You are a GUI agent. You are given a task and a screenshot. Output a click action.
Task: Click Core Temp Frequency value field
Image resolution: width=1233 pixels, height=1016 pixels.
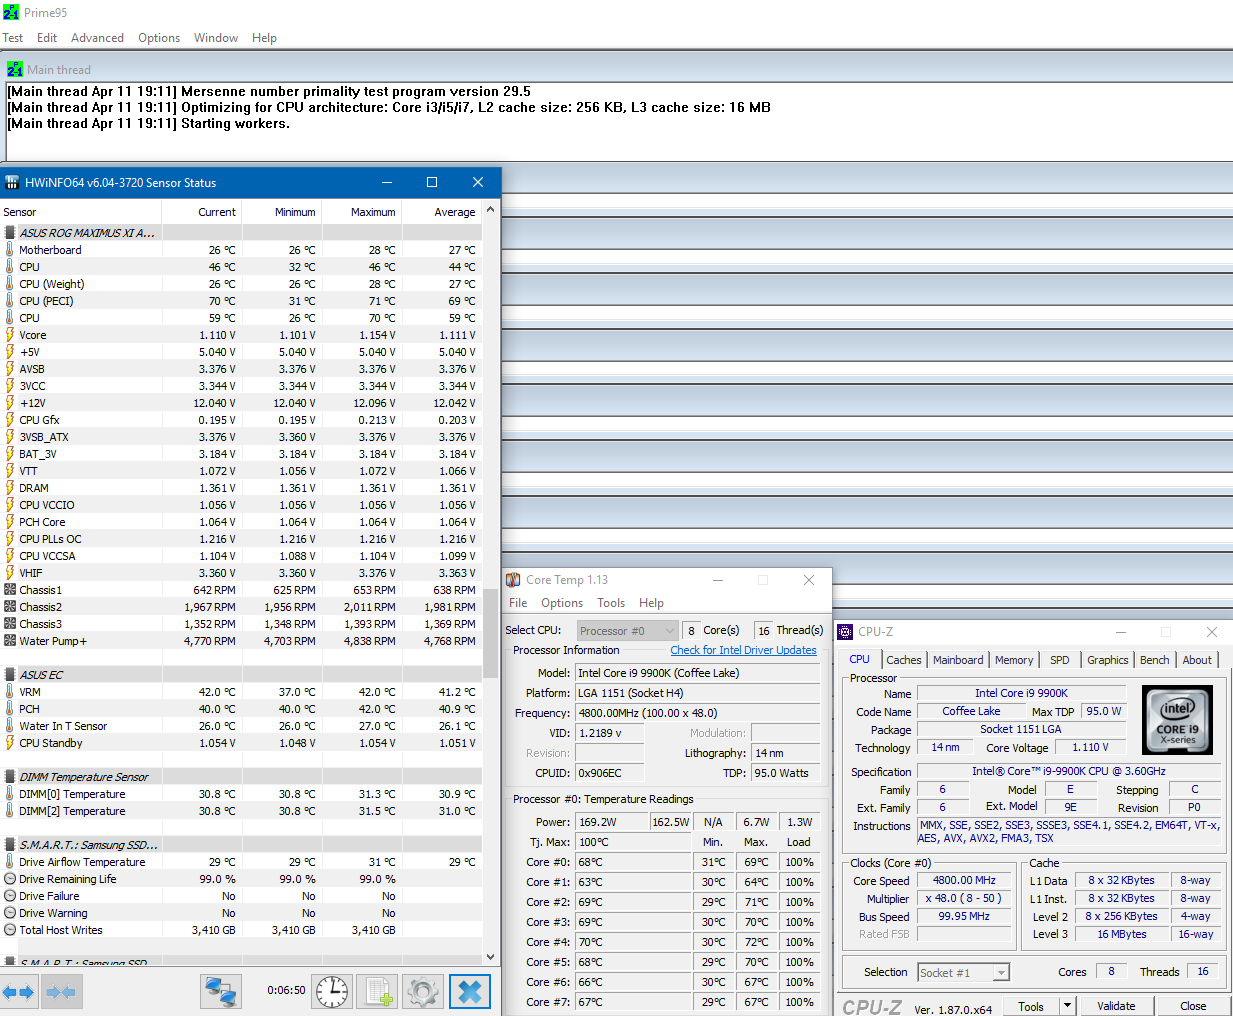click(x=697, y=713)
